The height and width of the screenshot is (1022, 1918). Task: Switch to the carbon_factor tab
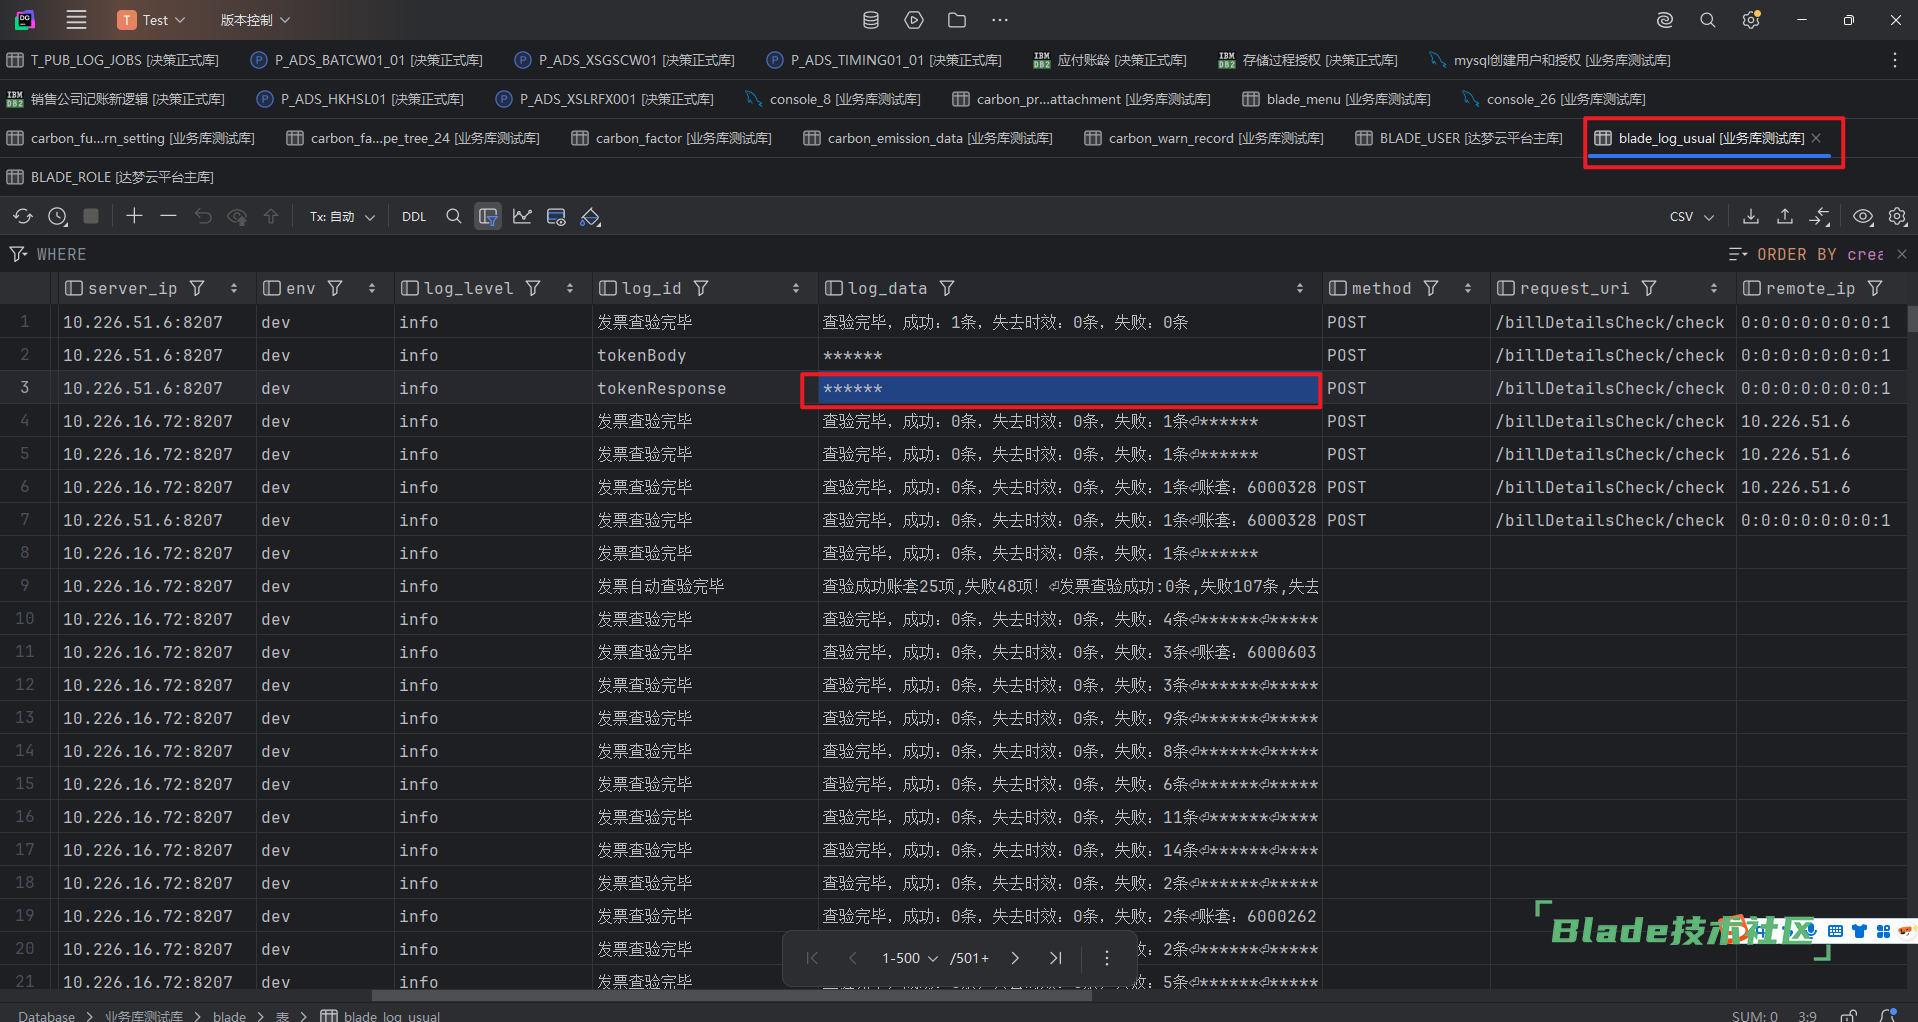672,138
